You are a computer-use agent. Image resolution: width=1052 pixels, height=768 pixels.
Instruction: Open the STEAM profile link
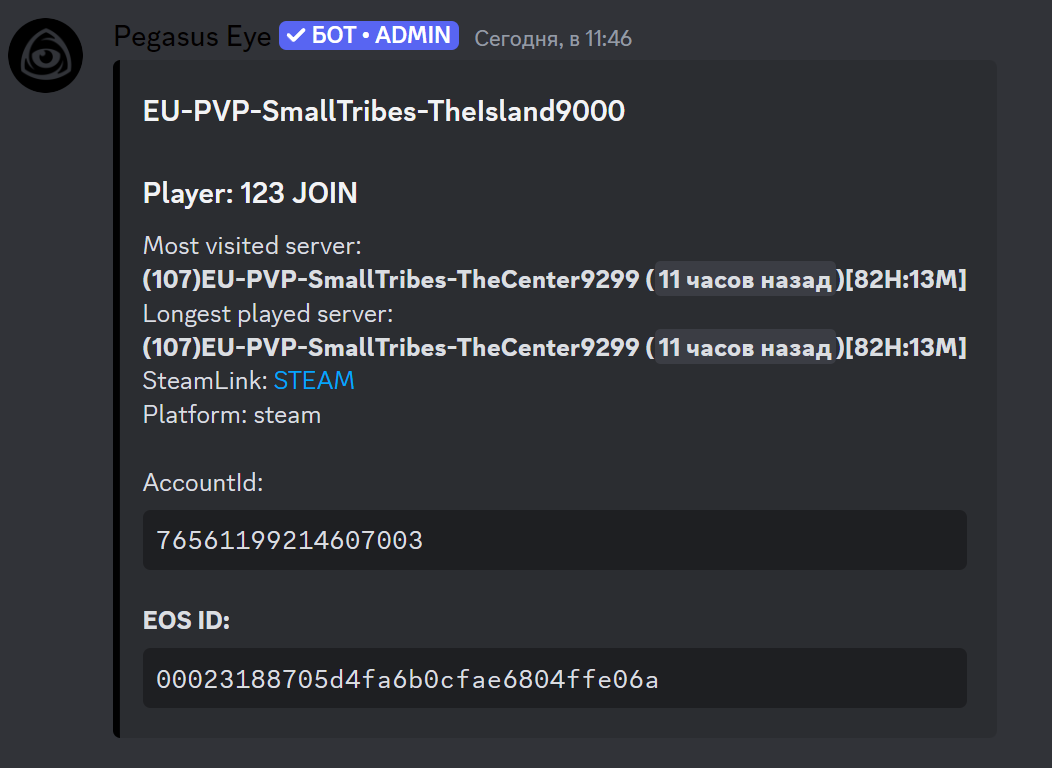click(313, 380)
